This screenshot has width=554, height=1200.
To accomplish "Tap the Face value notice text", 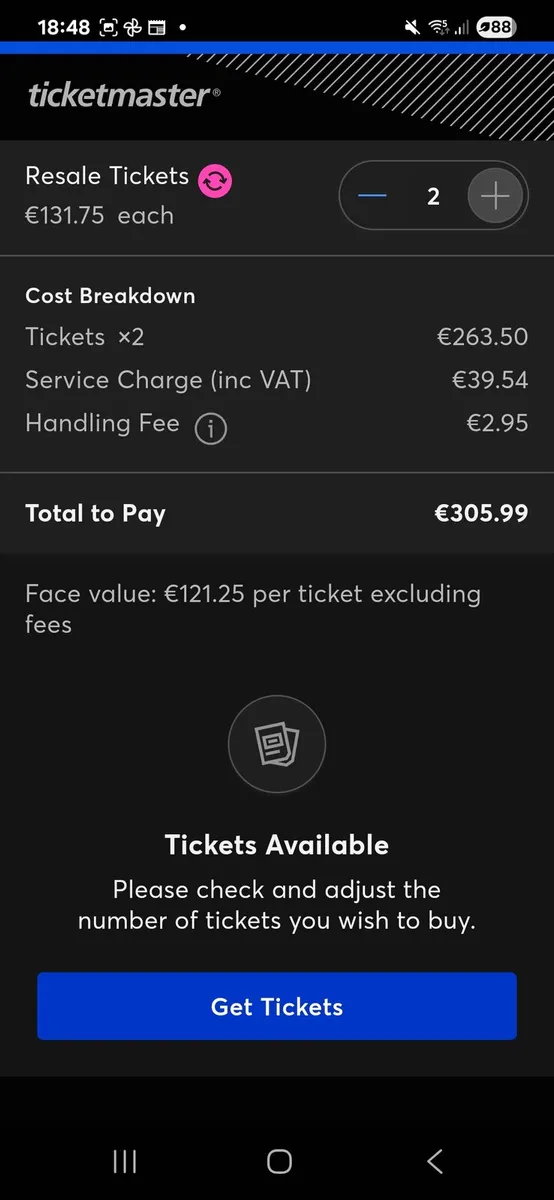I will (253, 608).
